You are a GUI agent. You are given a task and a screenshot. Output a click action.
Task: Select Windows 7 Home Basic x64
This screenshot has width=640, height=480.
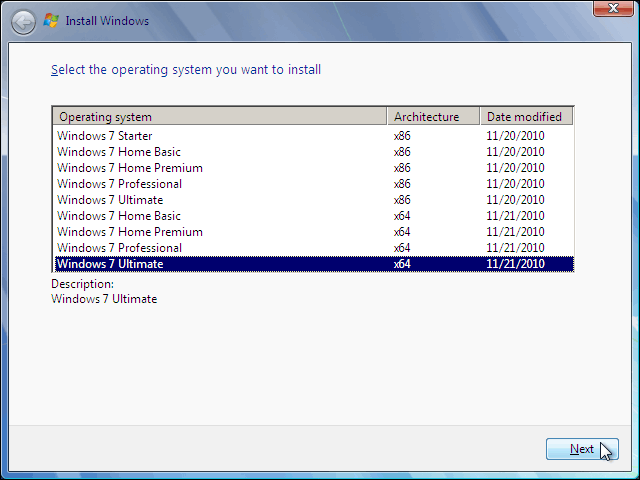coord(314,216)
